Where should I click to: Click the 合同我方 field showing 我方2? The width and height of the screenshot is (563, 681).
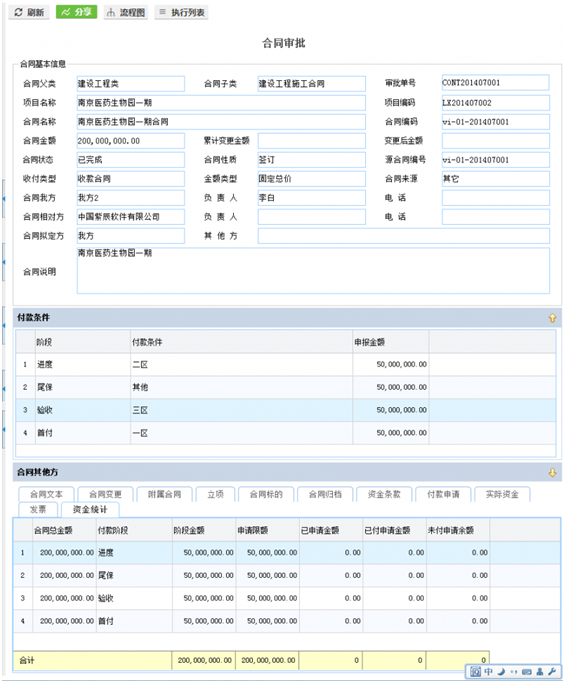[x=131, y=198]
